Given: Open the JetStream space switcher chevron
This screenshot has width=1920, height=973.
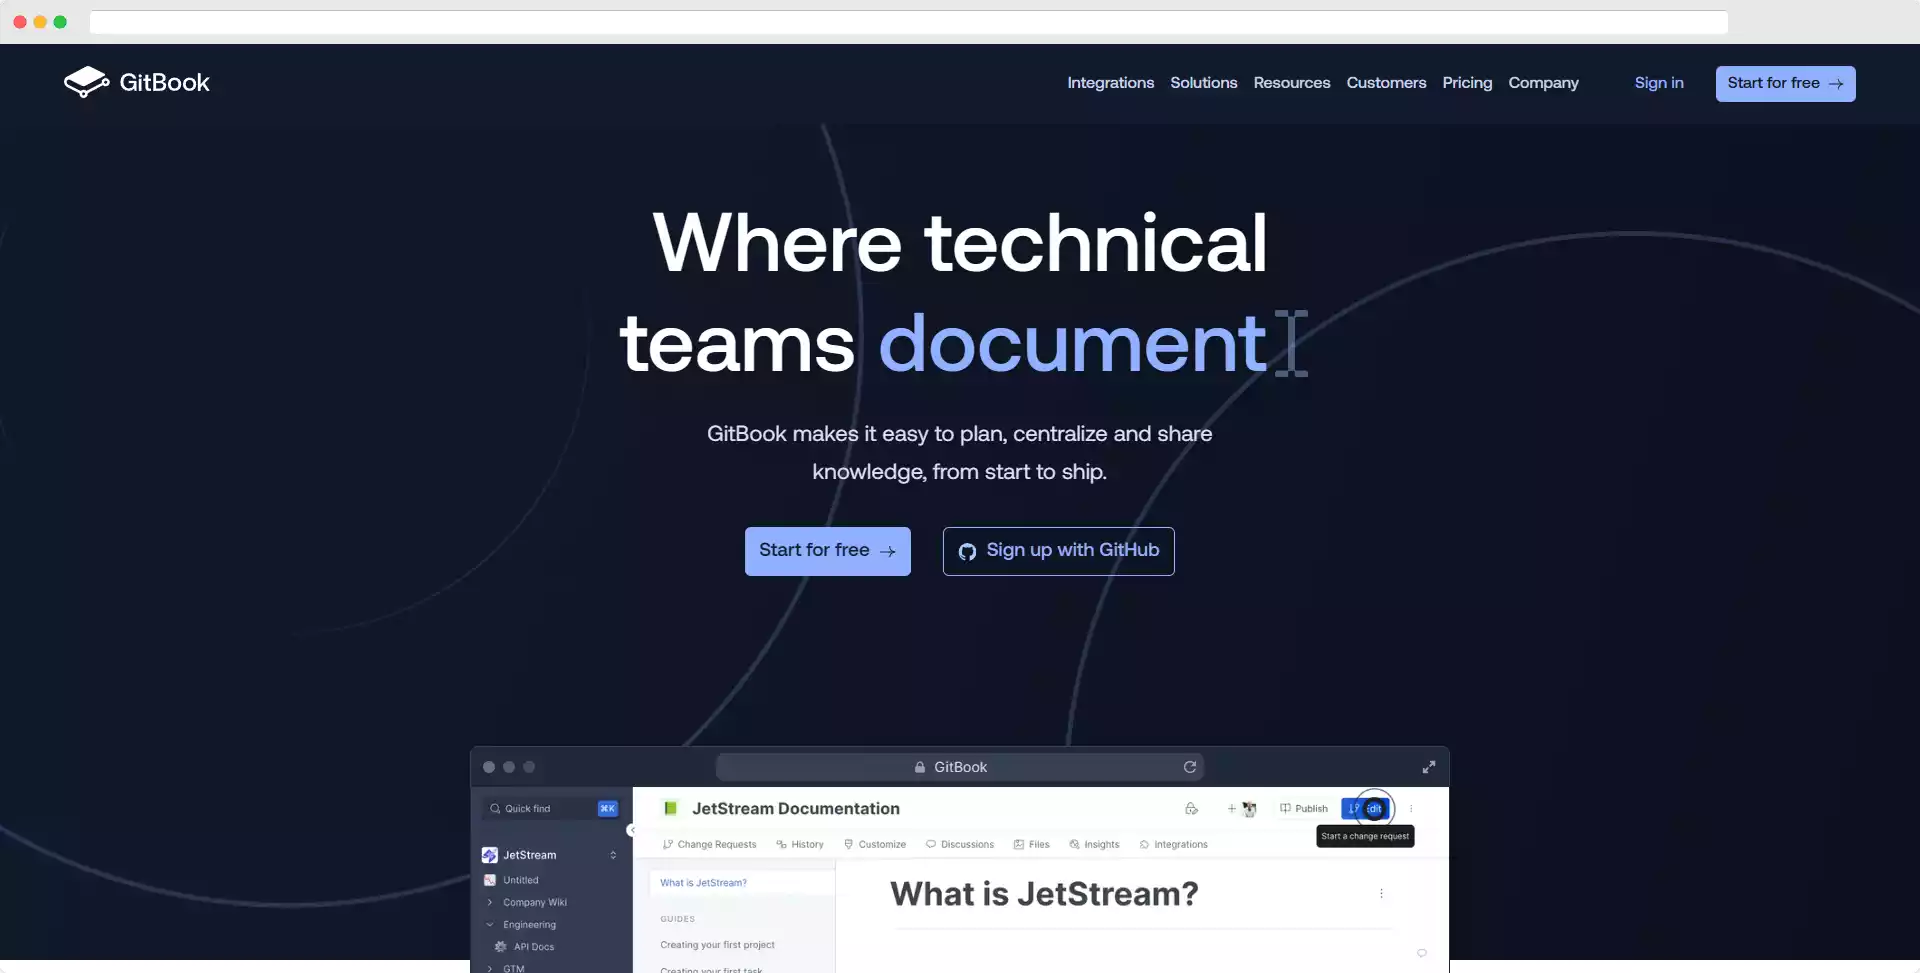Looking at the screenshot, I should (613, 855).
